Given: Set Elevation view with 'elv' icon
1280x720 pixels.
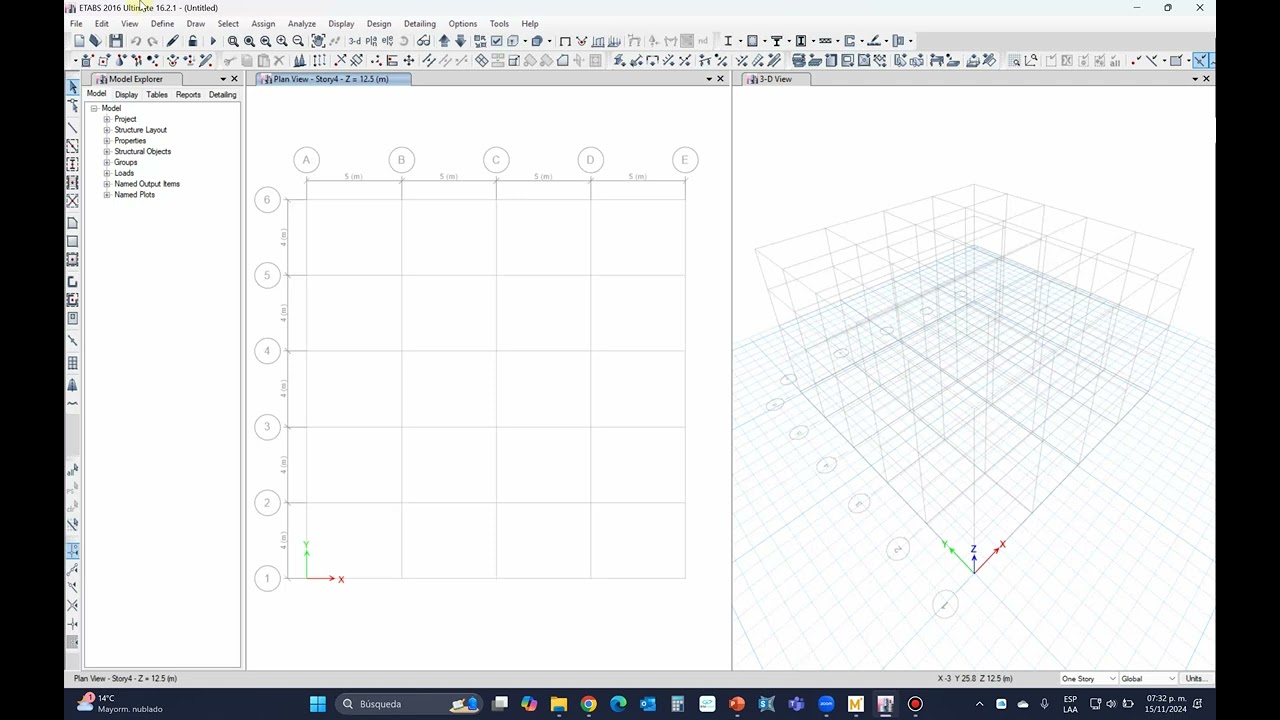Looking at the screenshot, I should tap(387, 41).
